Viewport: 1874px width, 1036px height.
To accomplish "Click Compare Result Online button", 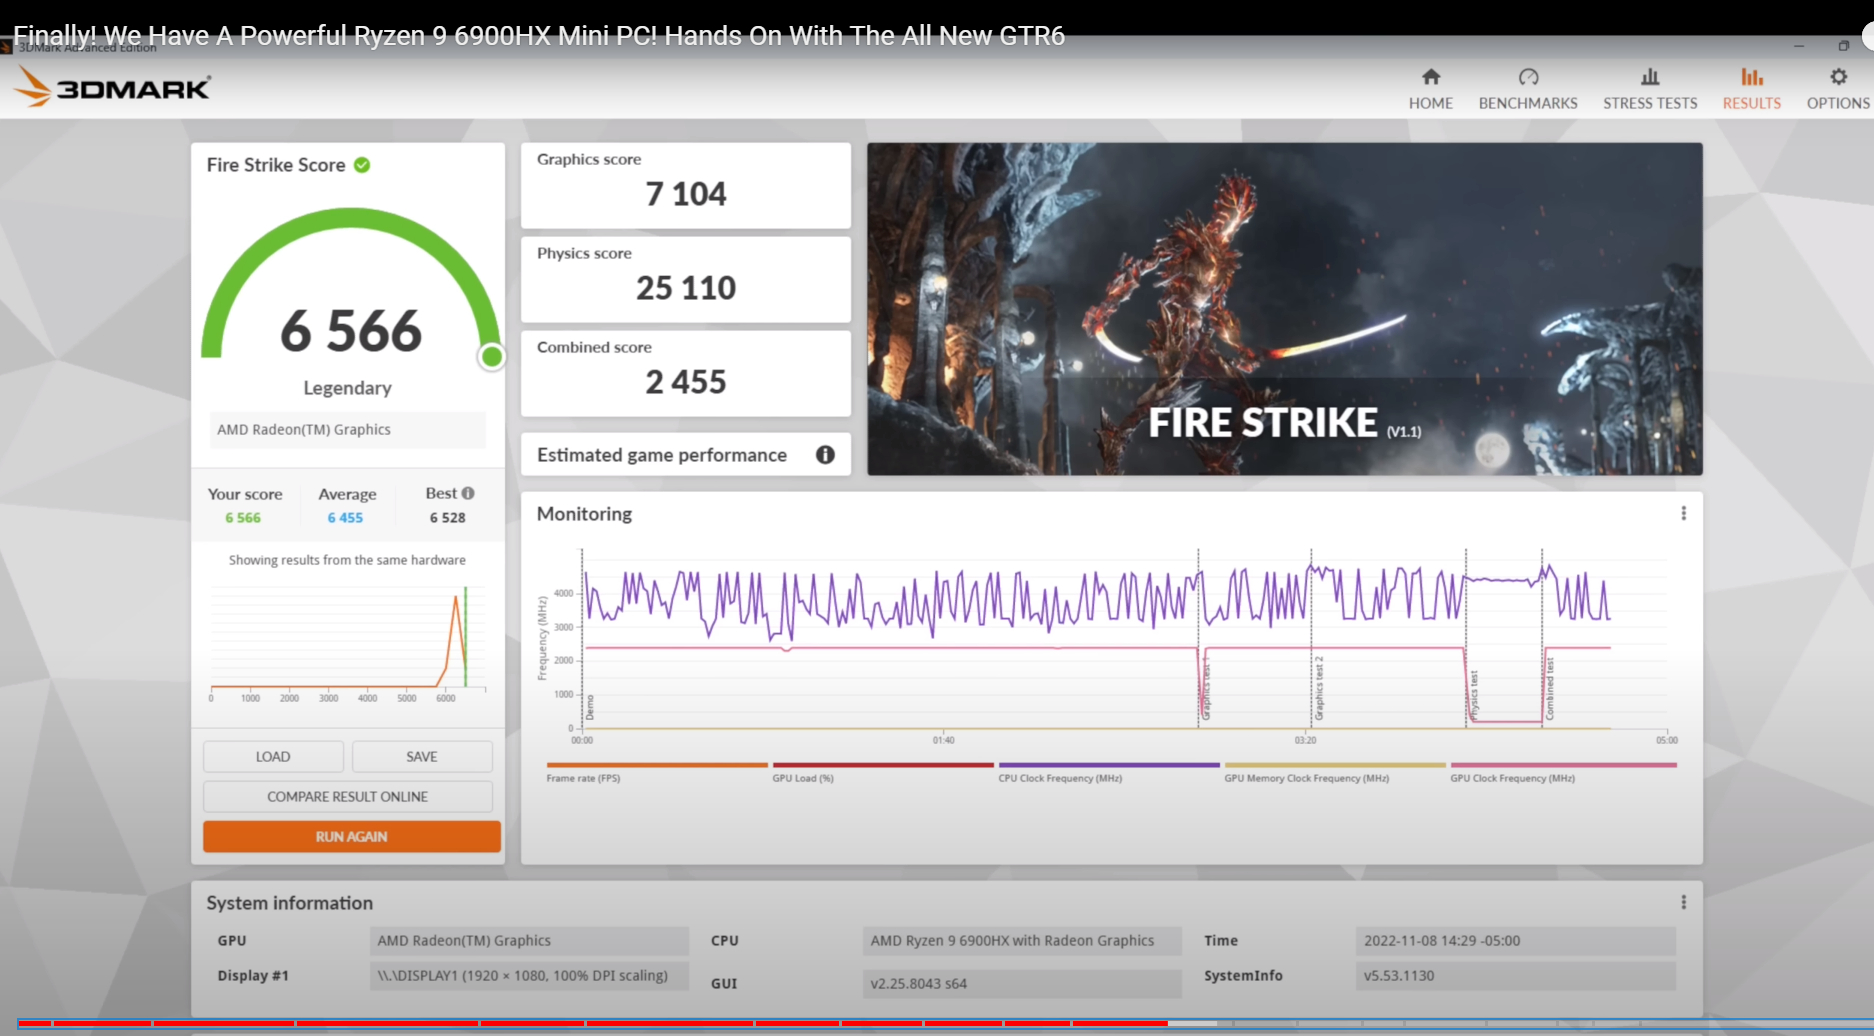I will point(348,797).
